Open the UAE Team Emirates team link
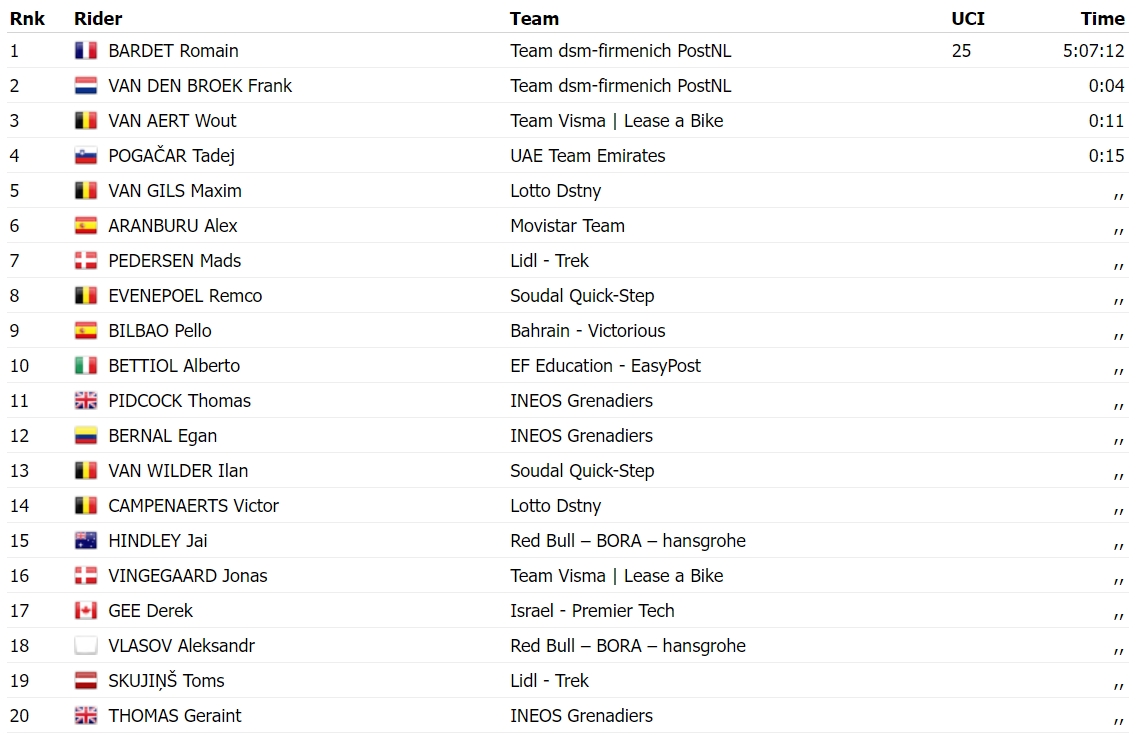The image size is (1145, 735). coord(588,155)
